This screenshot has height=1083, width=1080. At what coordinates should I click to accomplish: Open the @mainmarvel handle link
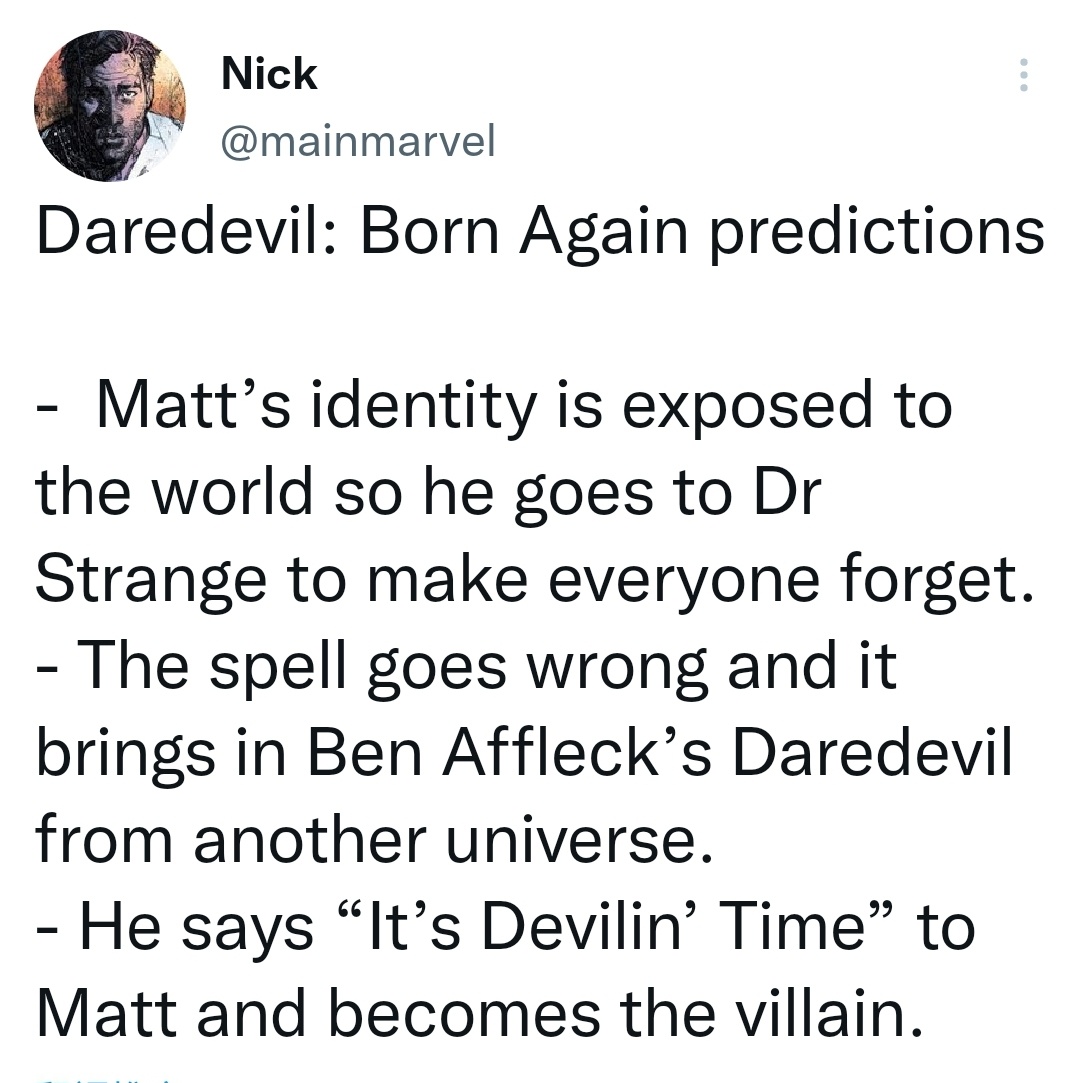pyautogui.click(x=358, y=141)
